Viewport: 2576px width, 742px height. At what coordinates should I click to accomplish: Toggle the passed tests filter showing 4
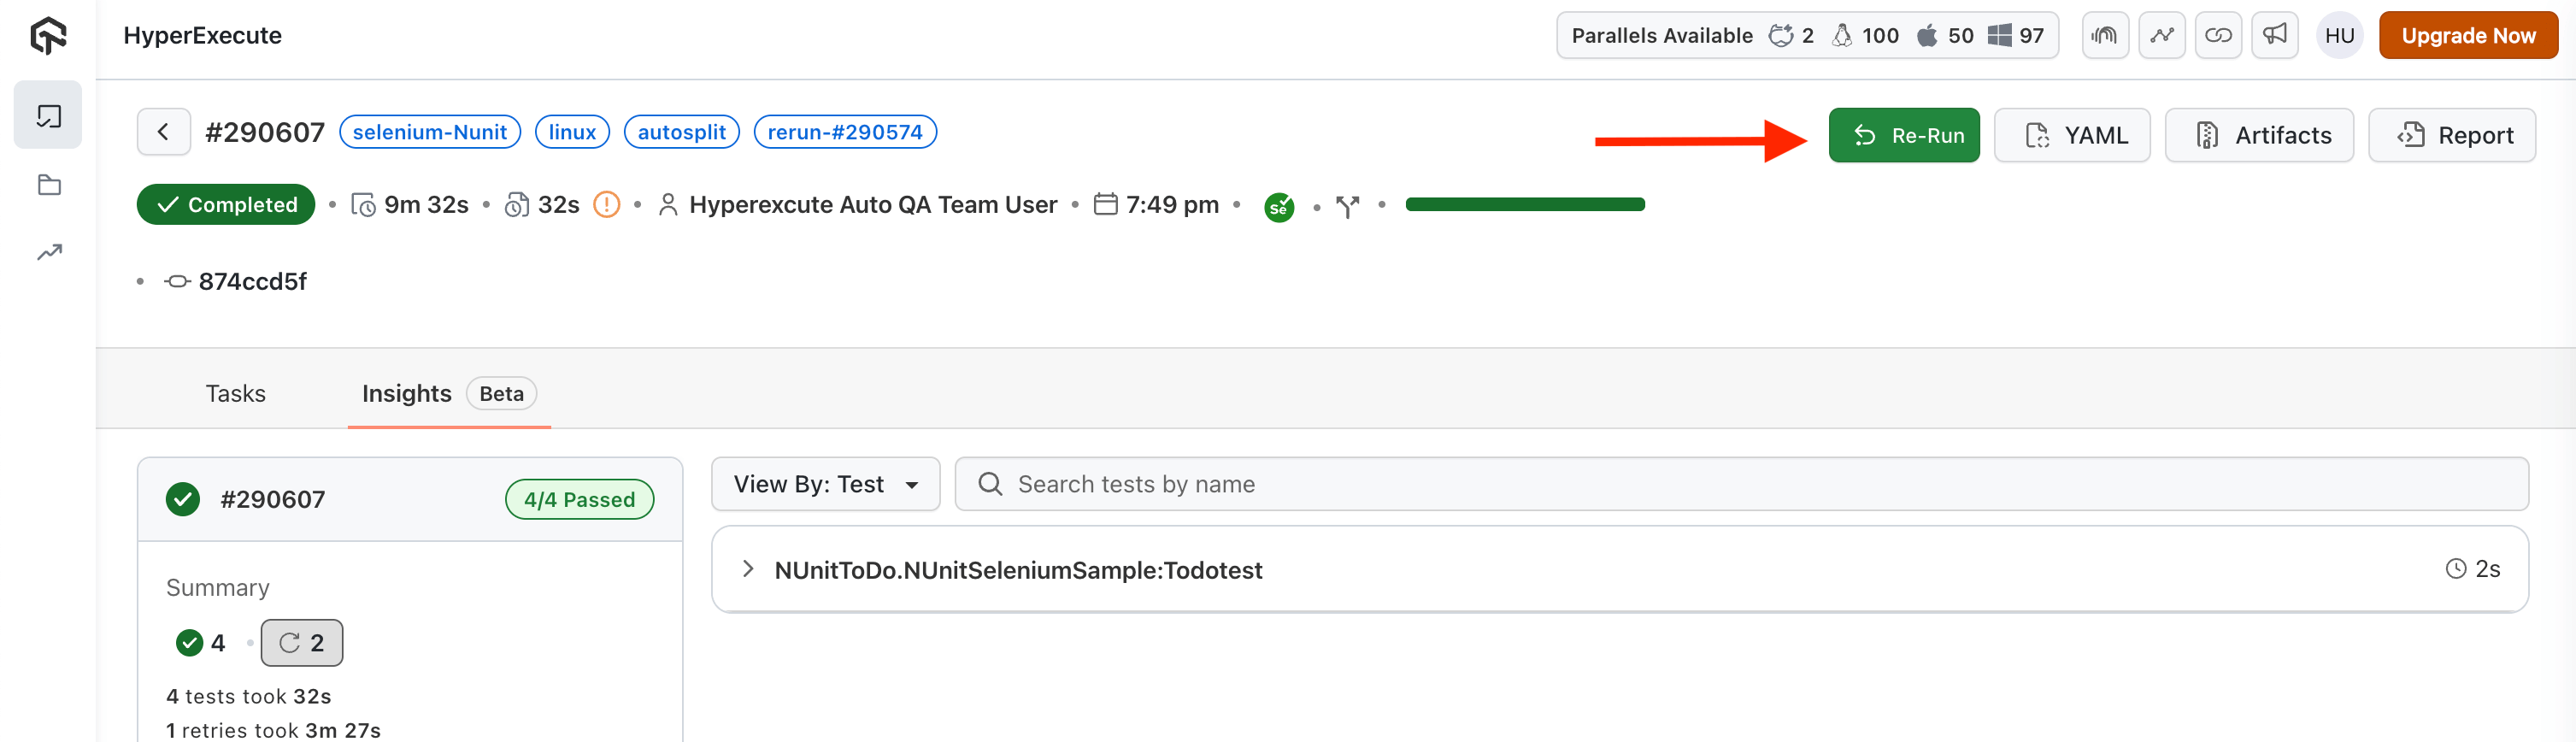201,643
